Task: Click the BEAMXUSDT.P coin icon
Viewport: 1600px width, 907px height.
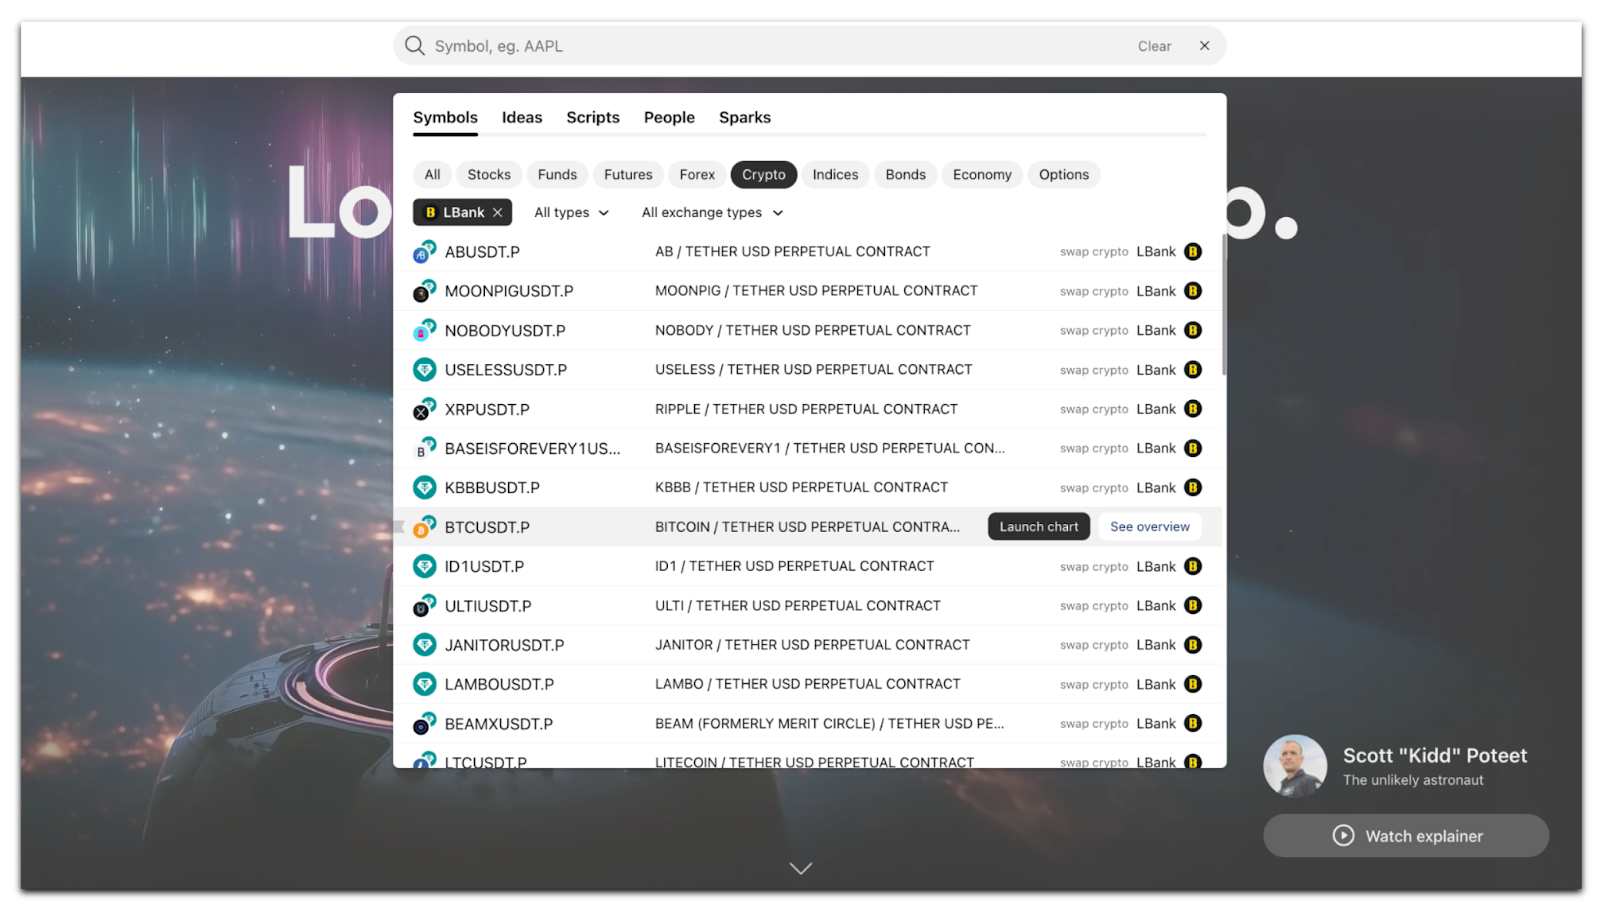Action: pyautogui.click(x=425, y=724)
